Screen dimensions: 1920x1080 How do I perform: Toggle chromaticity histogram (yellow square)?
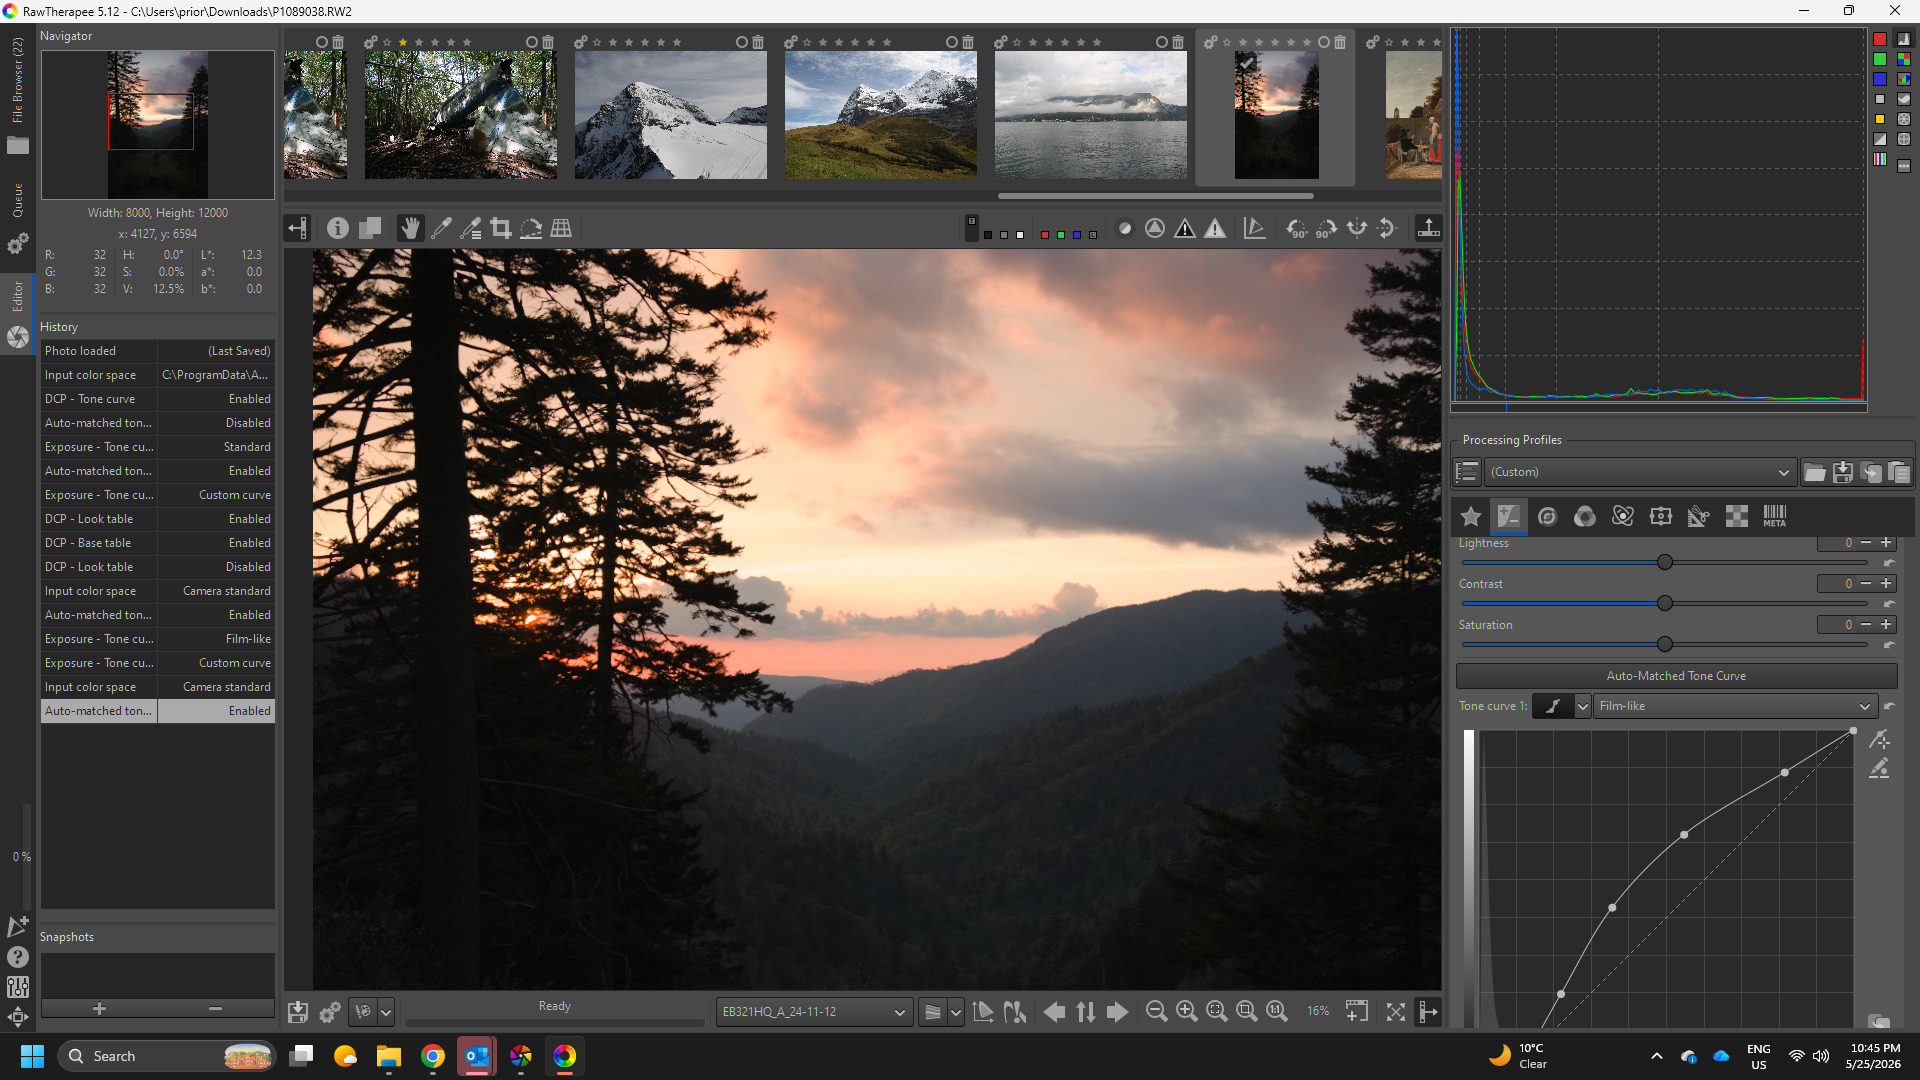click(1880, 119)
